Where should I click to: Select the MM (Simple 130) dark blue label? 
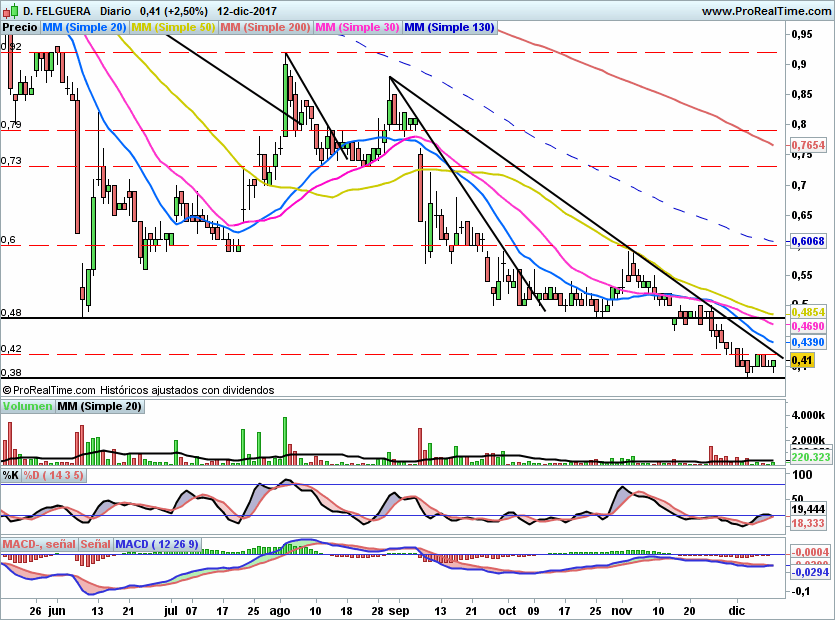click(449, 27)
